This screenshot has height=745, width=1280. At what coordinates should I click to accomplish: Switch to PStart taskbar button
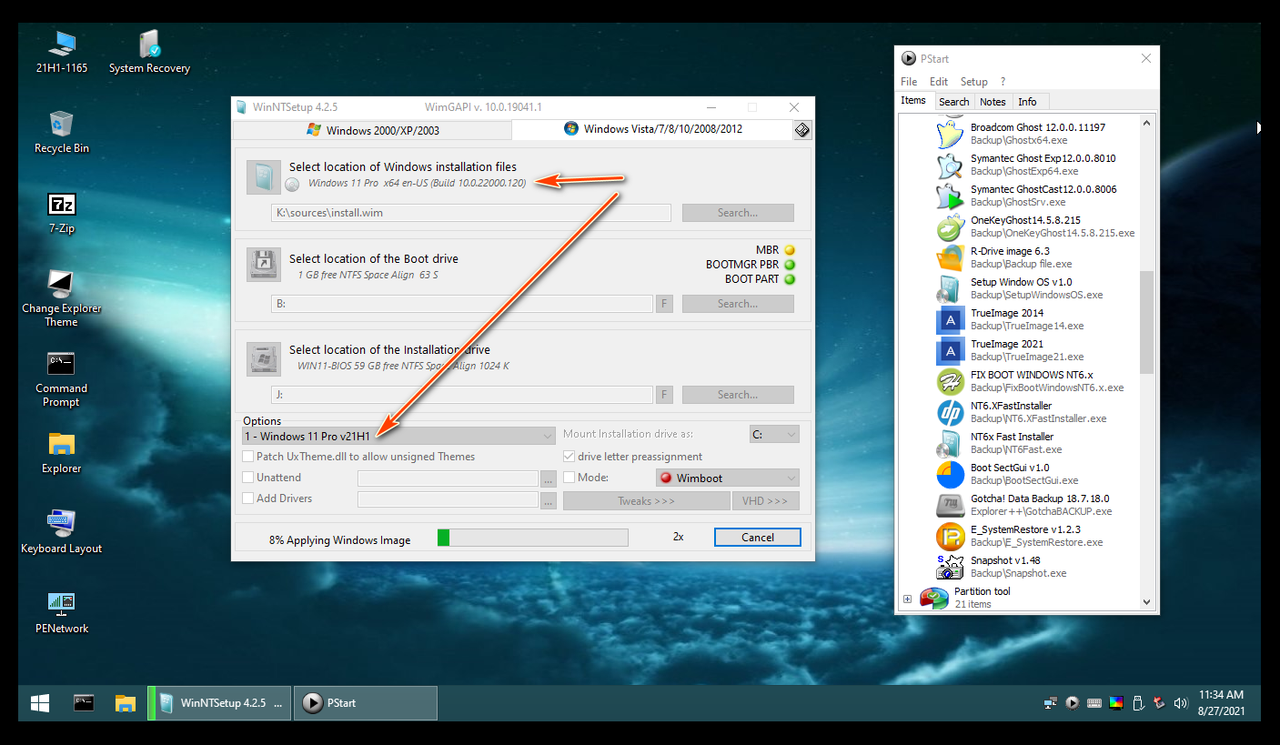coord(366,703)
